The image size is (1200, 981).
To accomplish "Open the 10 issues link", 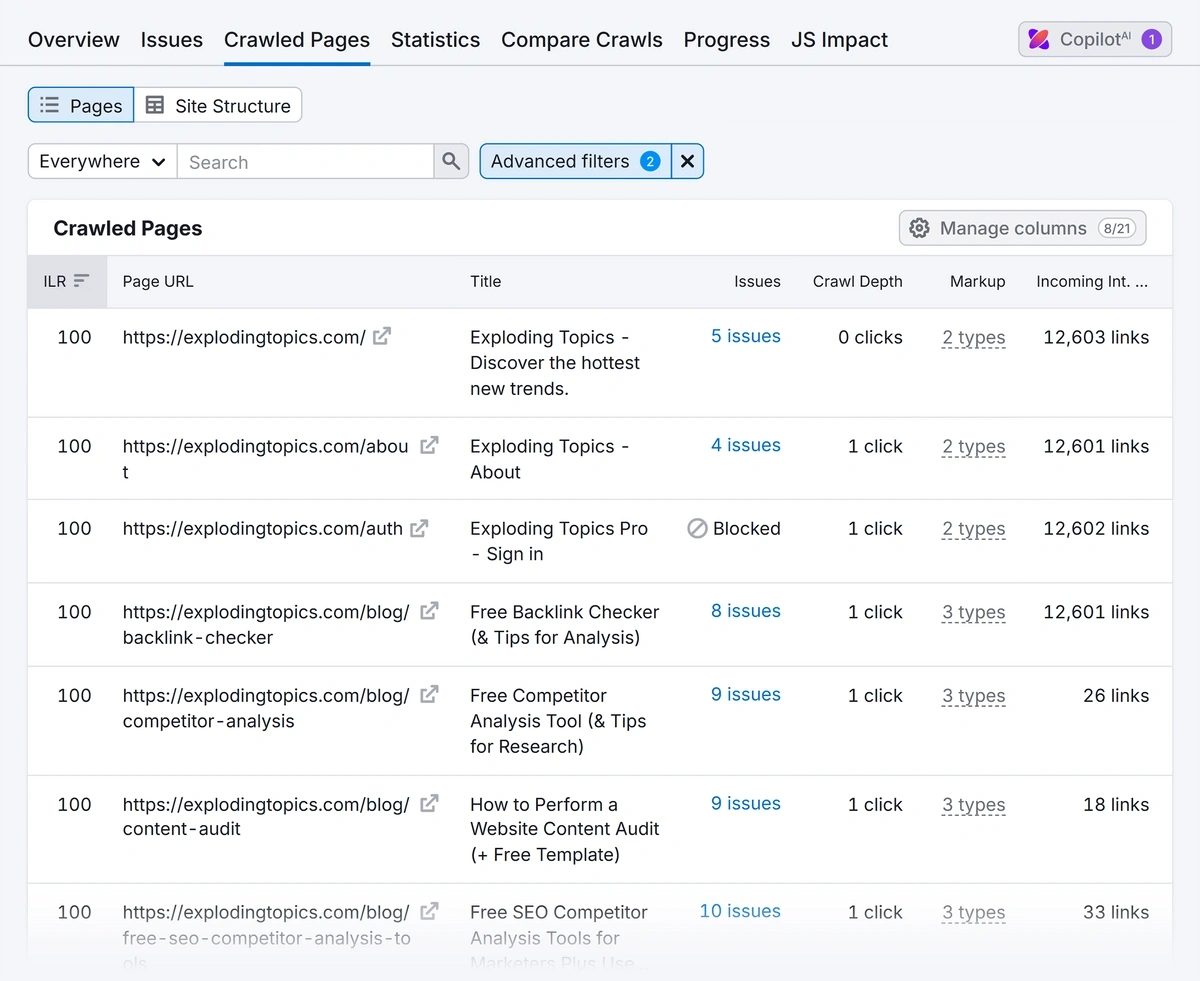I will pos(740,911).
